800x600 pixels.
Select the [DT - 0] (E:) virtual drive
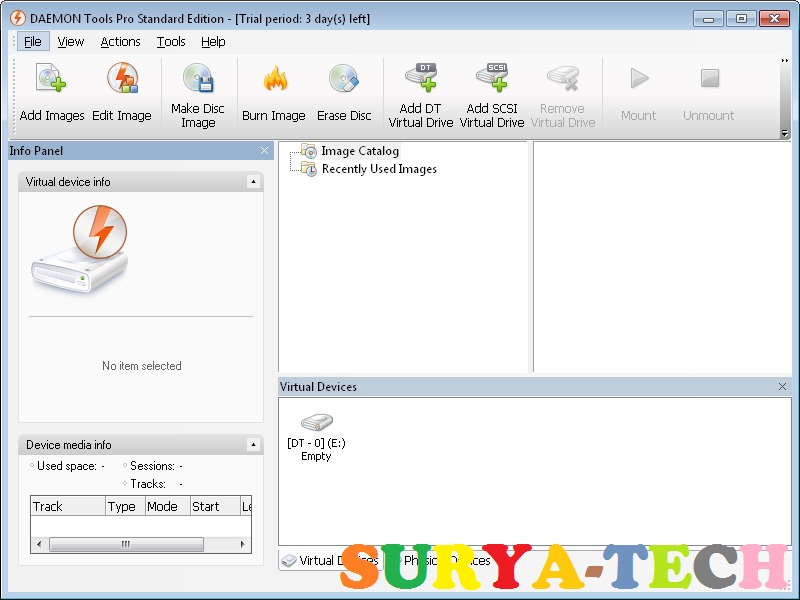click(316, 438)
